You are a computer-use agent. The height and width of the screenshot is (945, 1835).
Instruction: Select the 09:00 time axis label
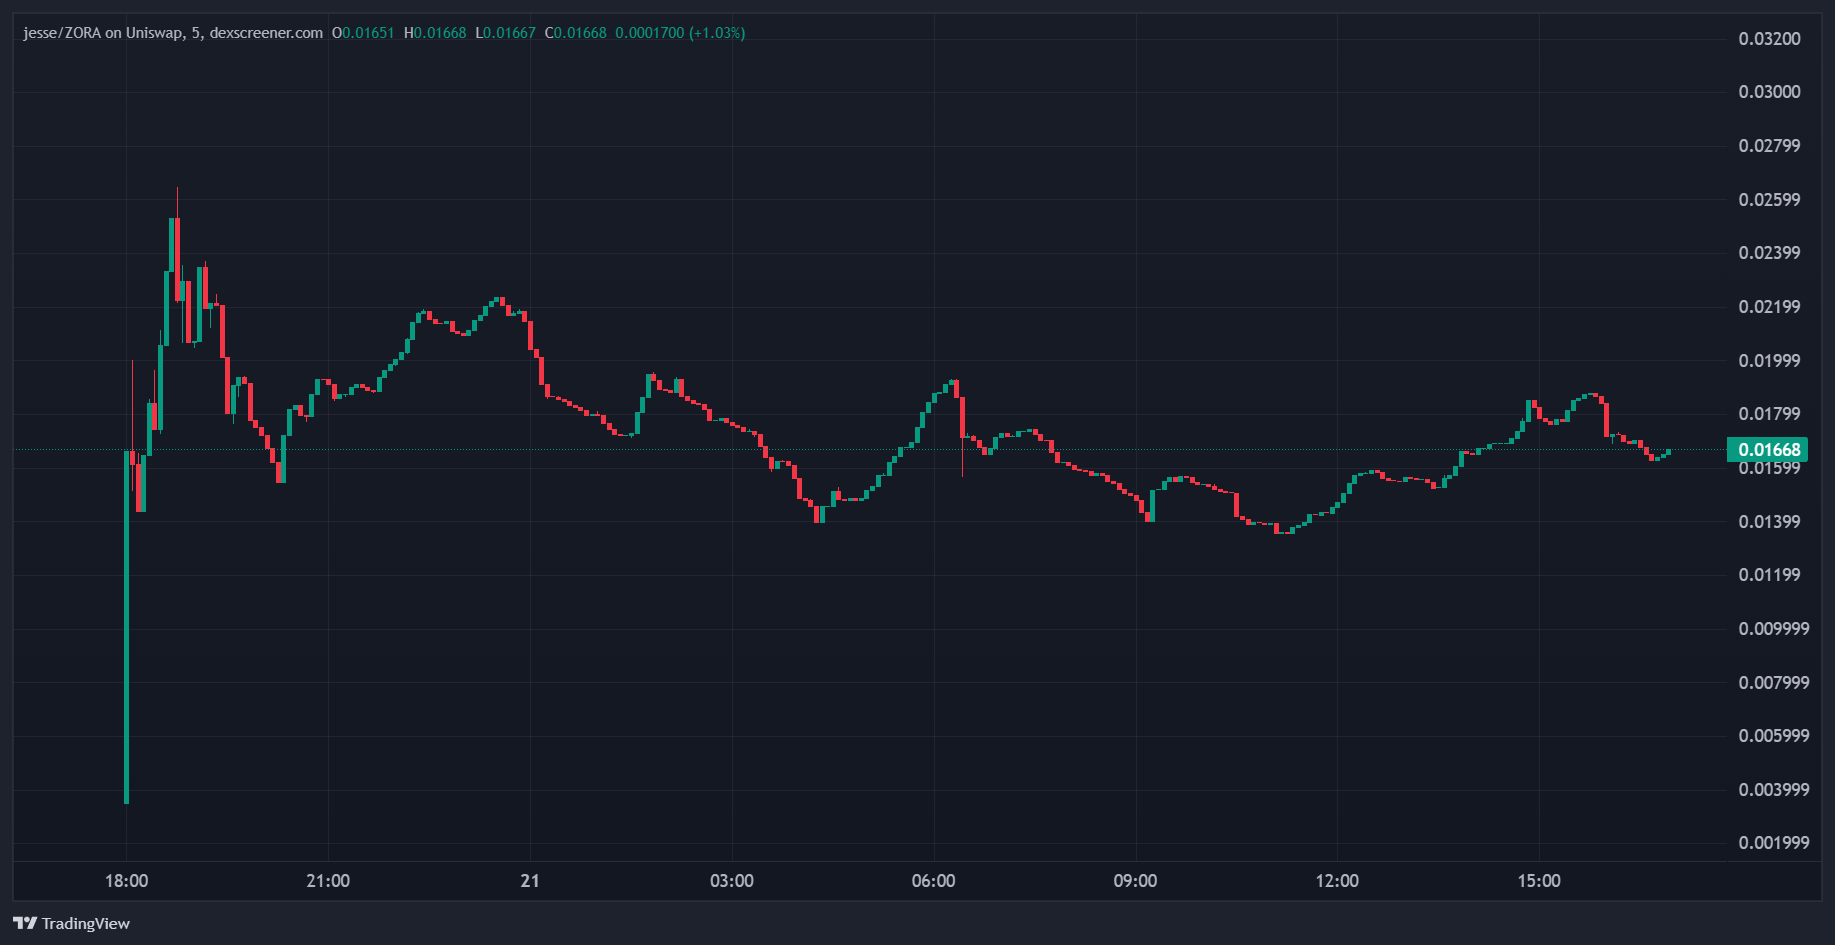tap(1135, 881)
